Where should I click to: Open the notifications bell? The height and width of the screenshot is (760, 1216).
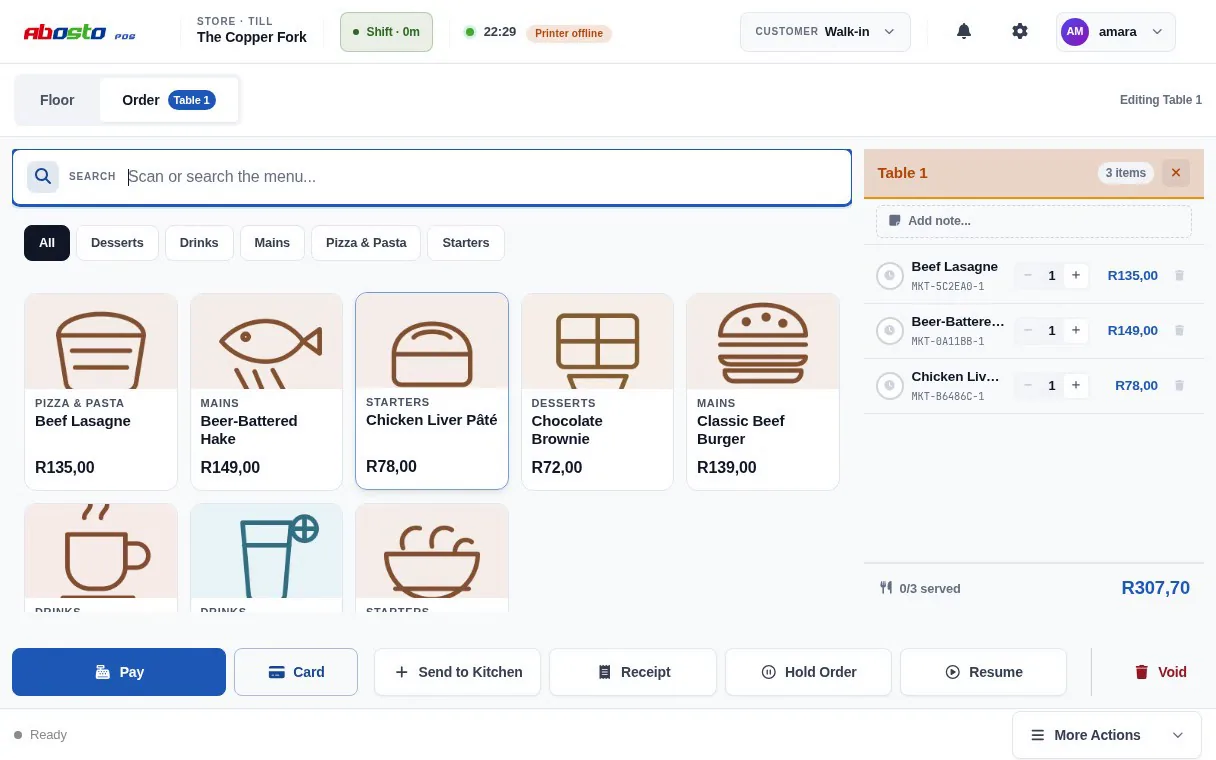coord(964,31)
